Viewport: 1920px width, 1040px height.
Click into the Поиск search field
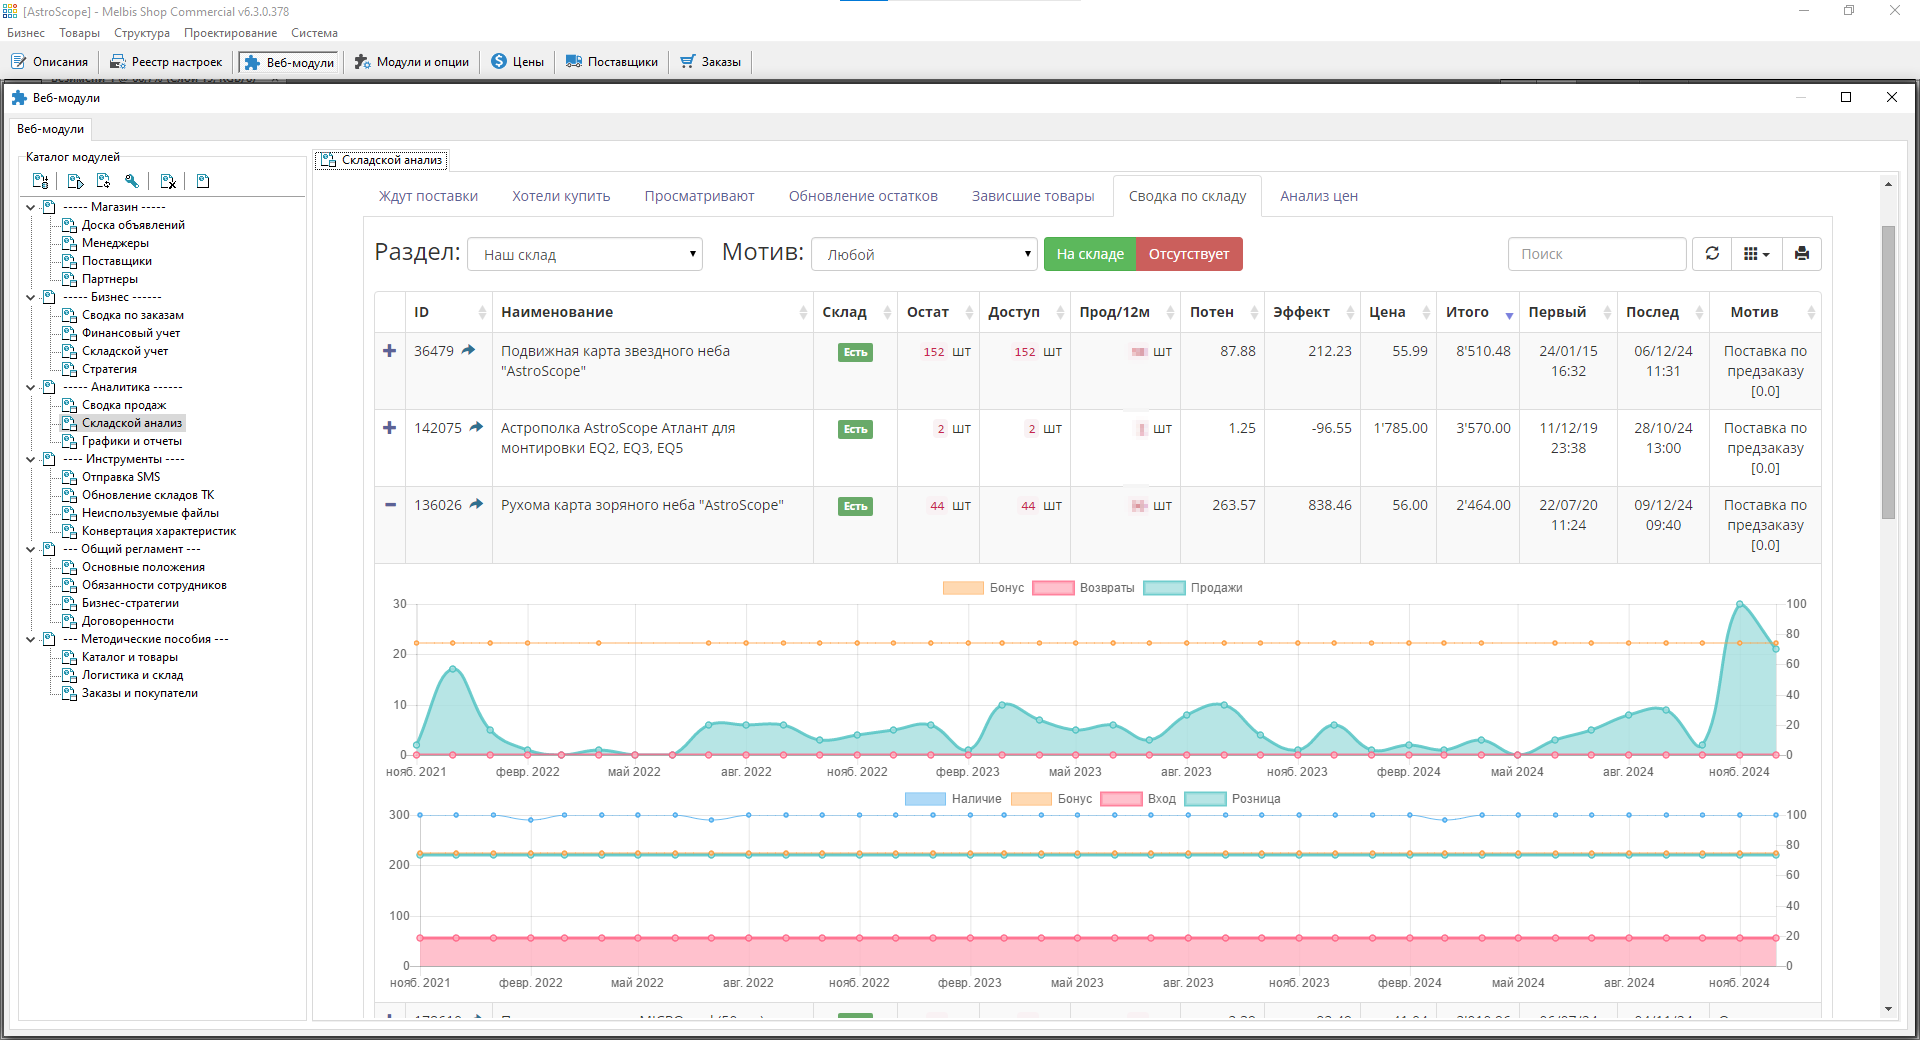1597,254
